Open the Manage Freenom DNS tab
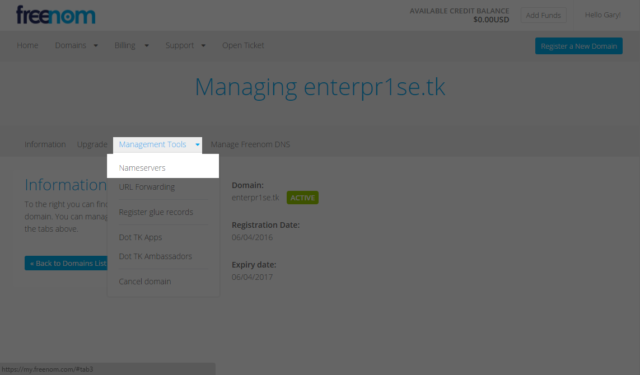The height and width of the screenshot is (375, 640). point(250,144)
